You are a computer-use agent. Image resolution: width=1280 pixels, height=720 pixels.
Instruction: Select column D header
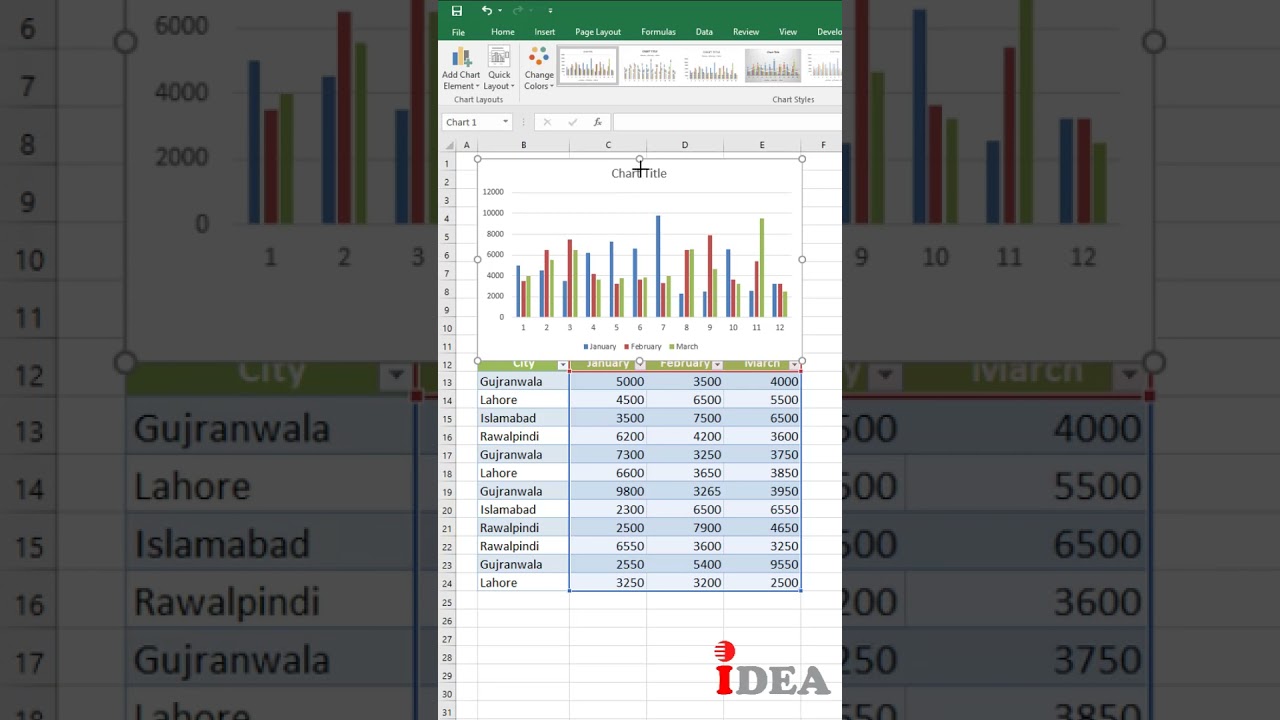click(x=685, y=145)
